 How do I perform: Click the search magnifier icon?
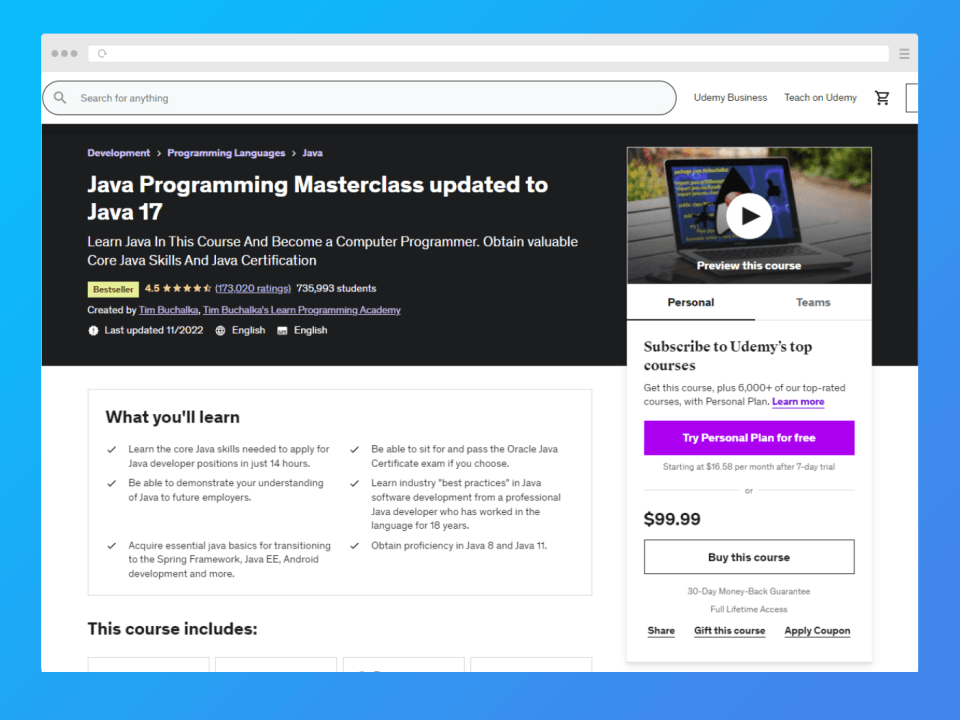point(60,97)
